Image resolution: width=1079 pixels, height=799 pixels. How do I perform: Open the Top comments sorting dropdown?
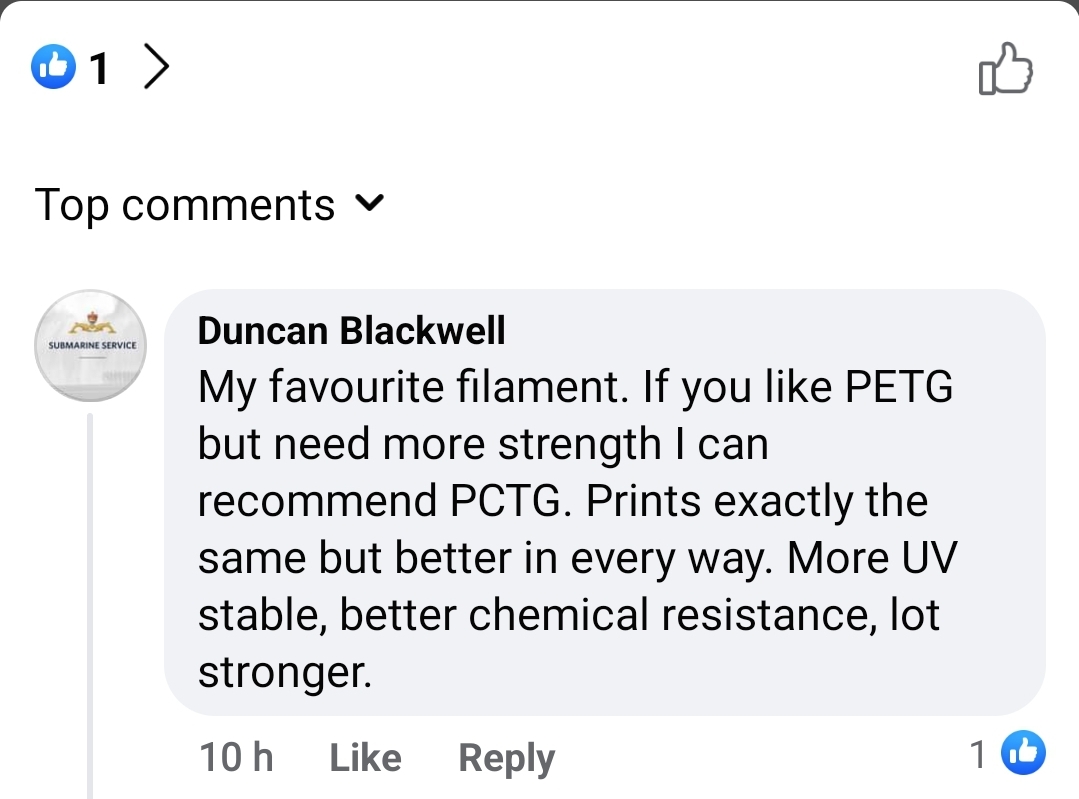(x=210, y=204)
